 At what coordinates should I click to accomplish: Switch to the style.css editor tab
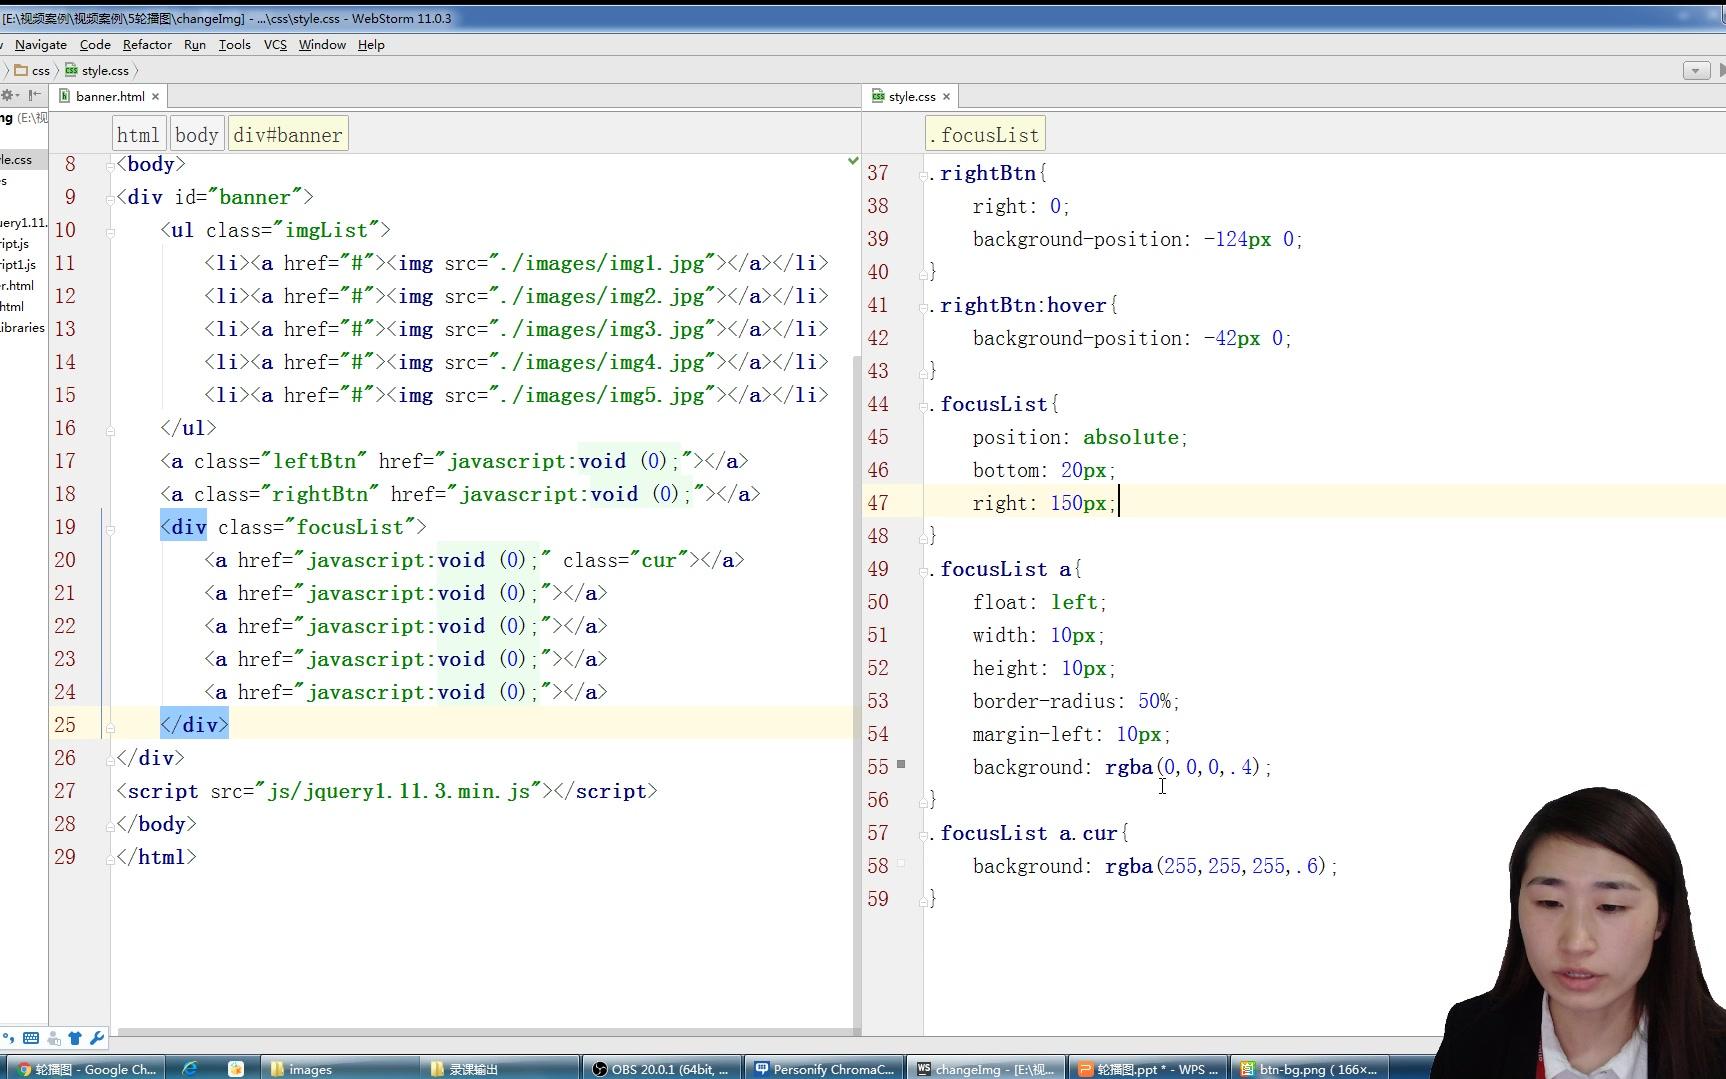point(912,96)
